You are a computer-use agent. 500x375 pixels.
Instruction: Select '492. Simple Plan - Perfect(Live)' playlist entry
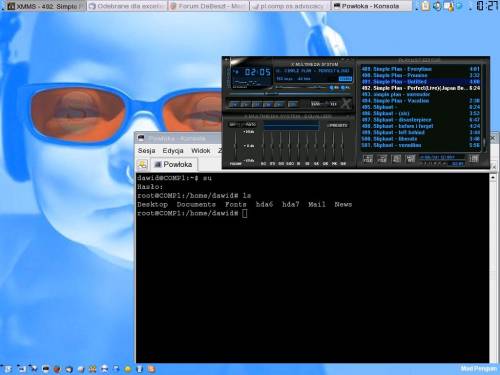click(421, 88)
